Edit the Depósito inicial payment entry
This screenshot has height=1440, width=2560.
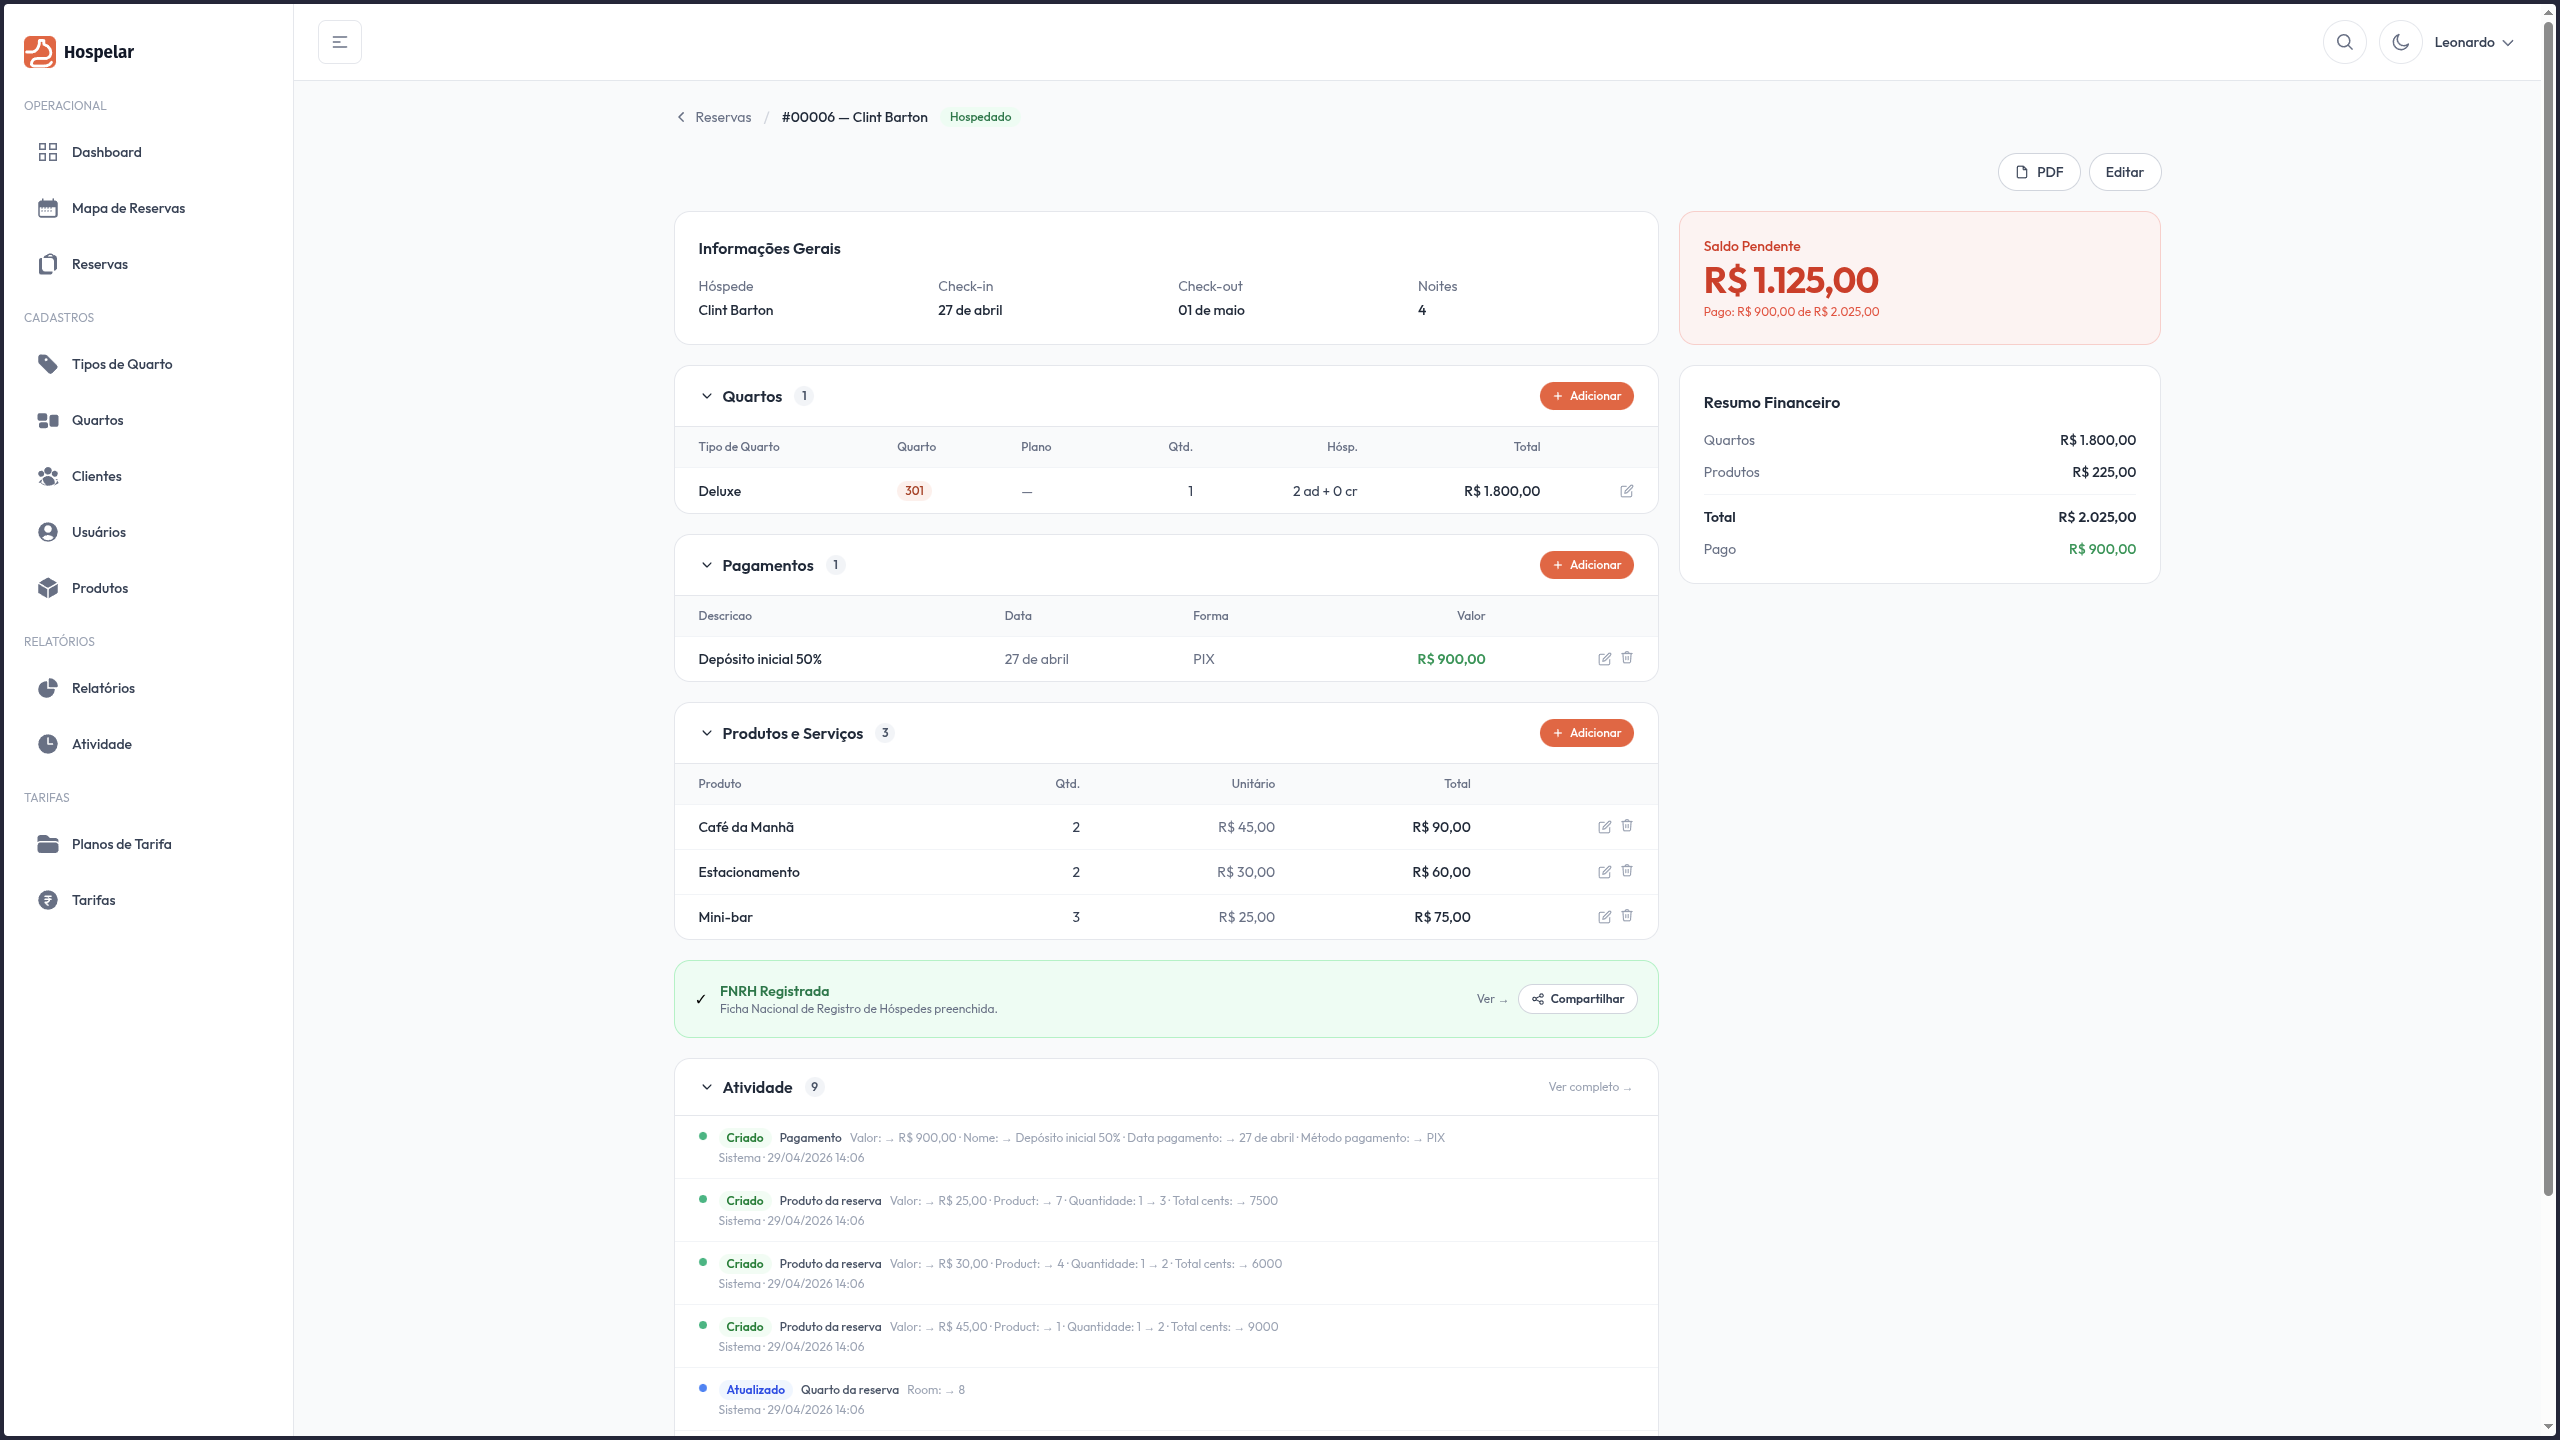coord(1604,659)
